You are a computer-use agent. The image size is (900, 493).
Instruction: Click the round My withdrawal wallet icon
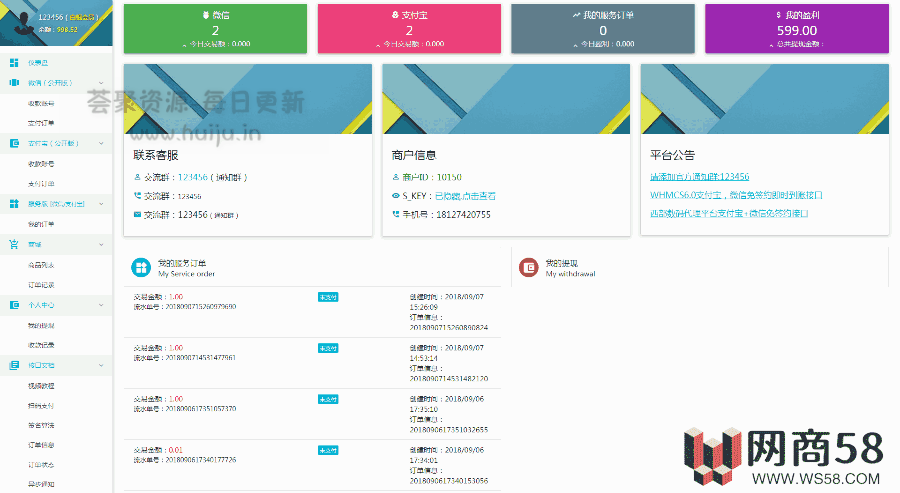pos(529,267)
